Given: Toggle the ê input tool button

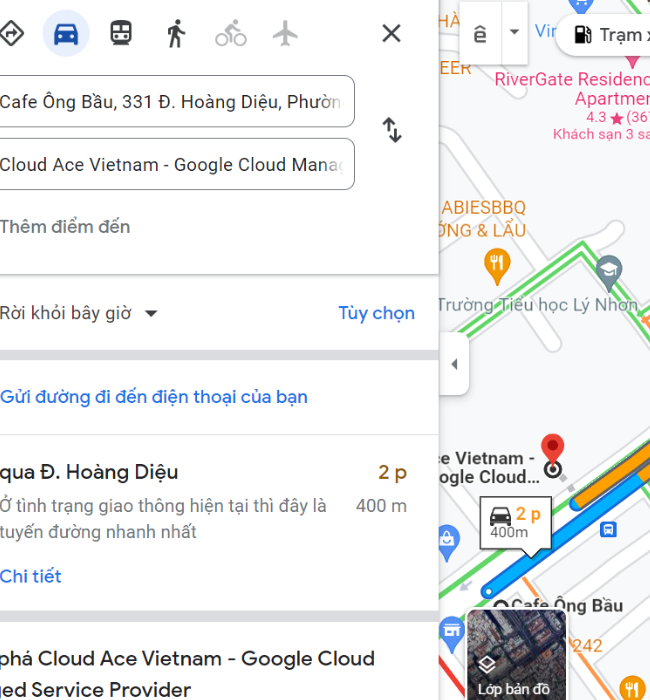Looking at the screenshot, I should tap(480, 33).
